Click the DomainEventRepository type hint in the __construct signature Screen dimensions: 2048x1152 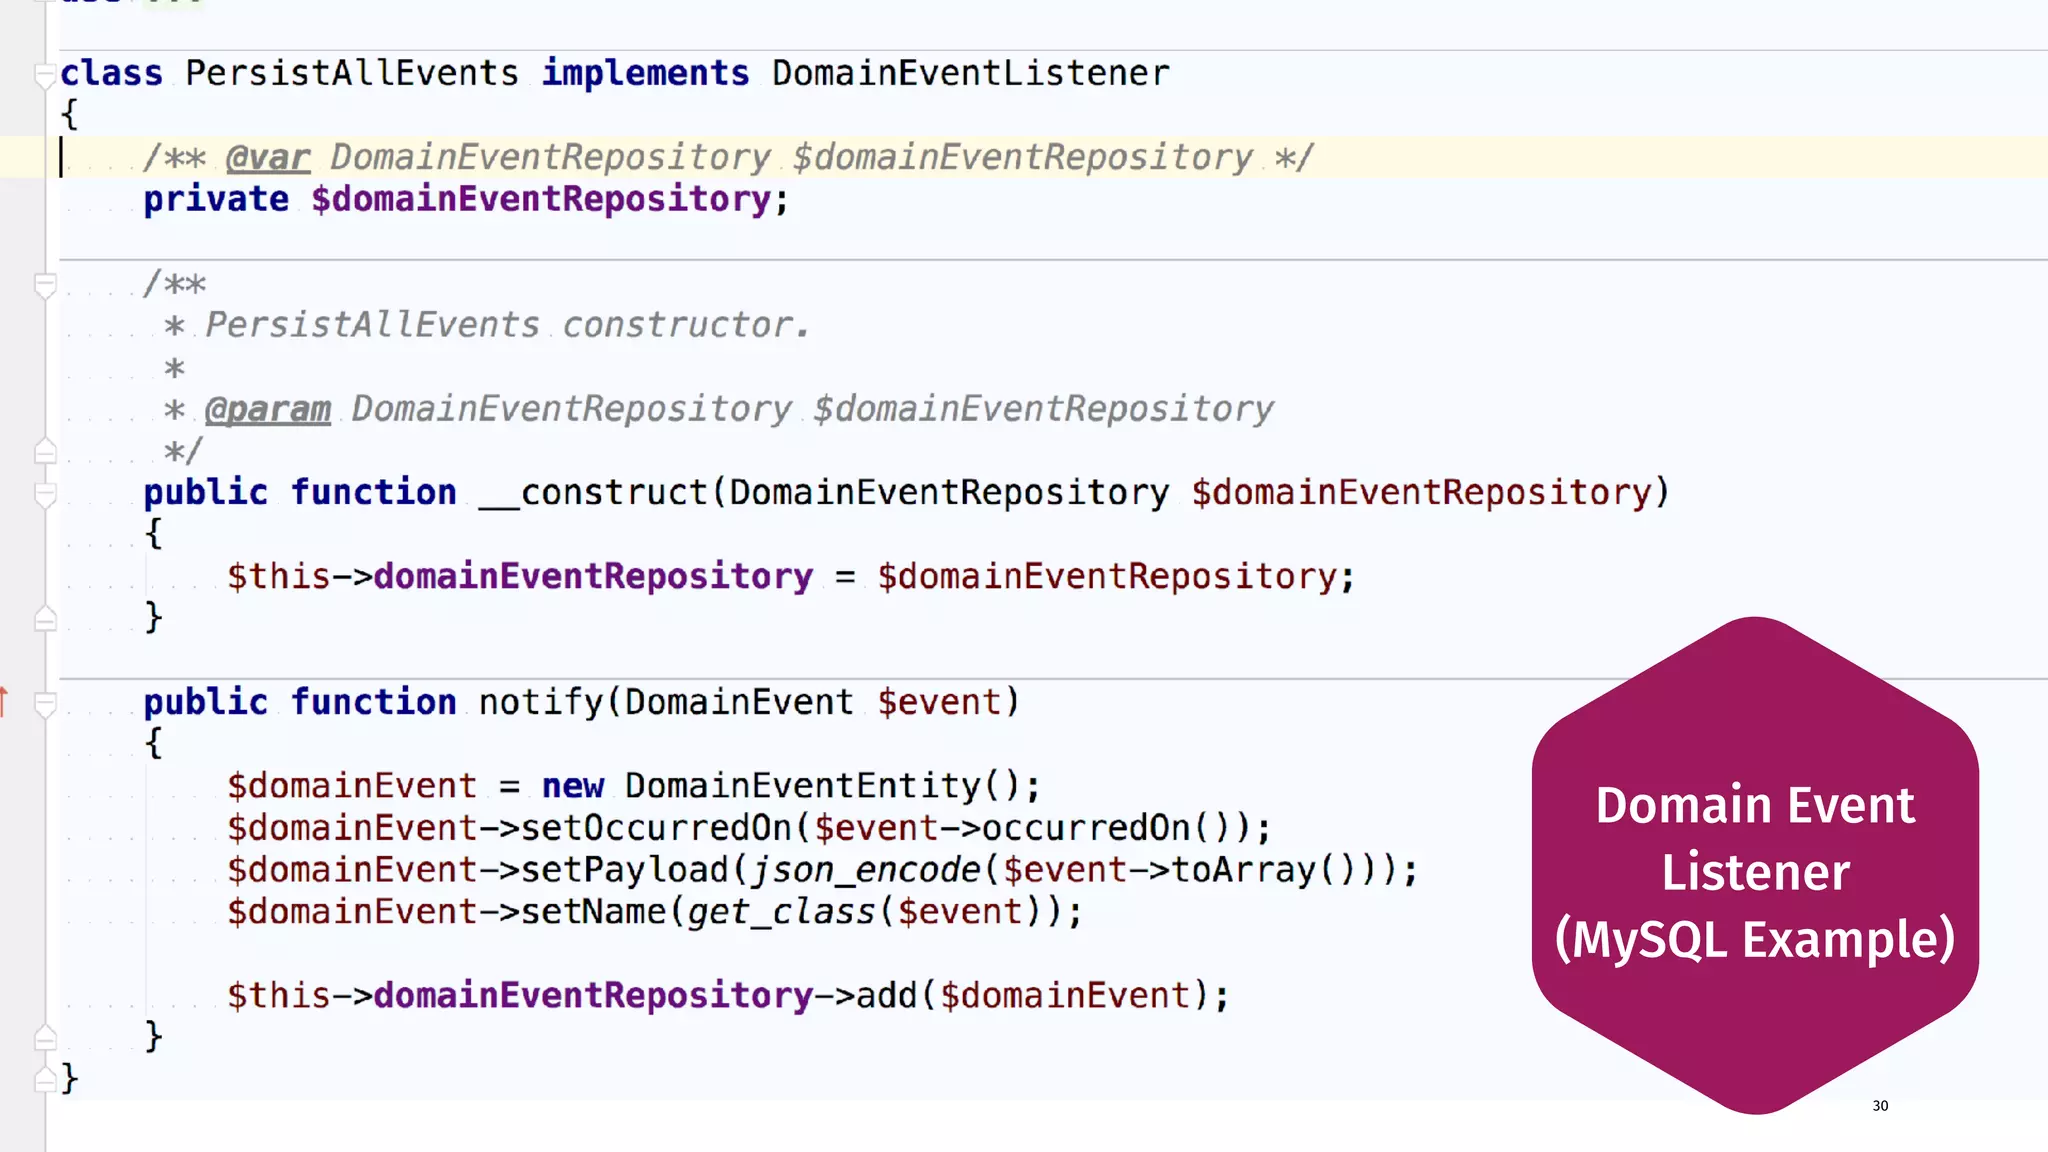pyautogui.click(x=949, y=492)
